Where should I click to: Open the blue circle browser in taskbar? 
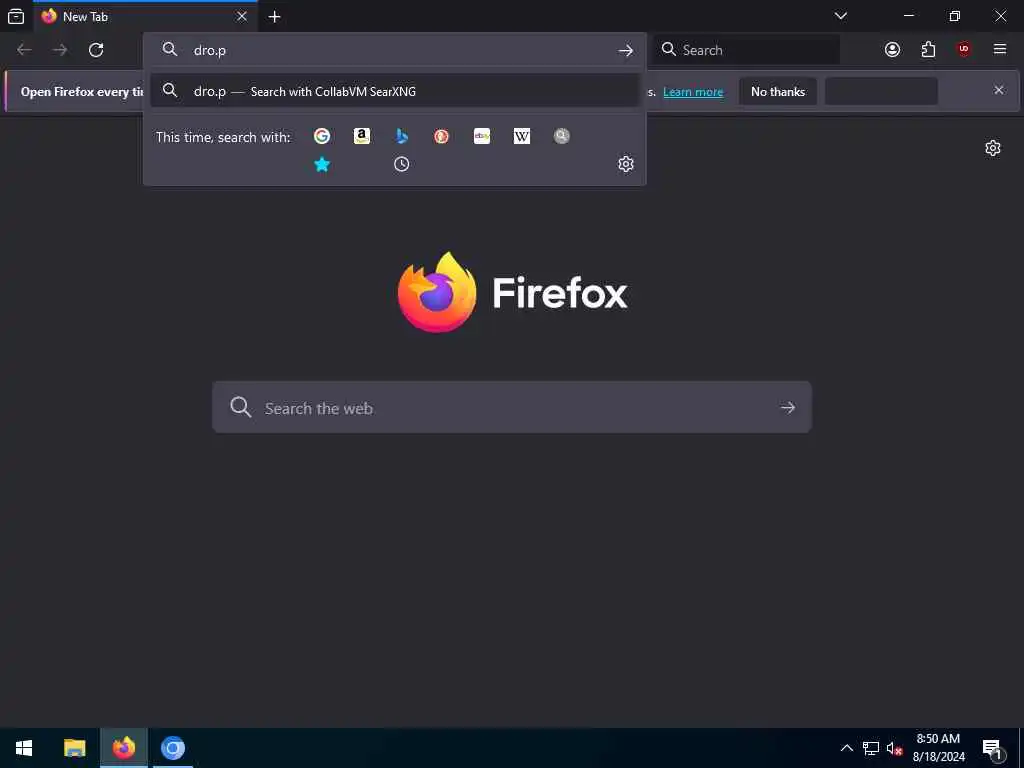(x=173, y=748)
